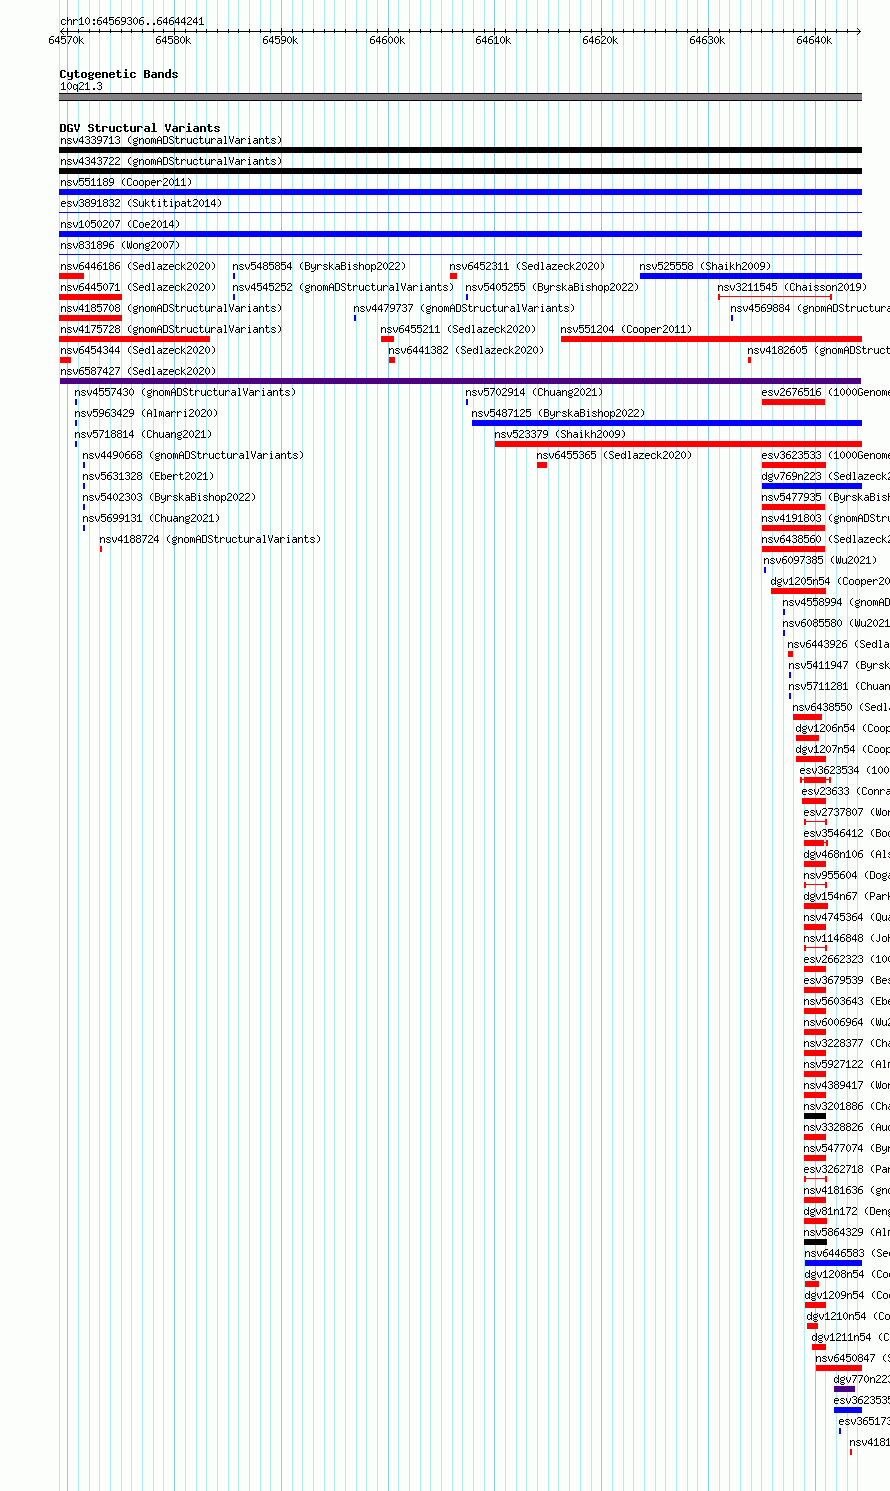Image resolution: width=890 pixels, height=1491 pixels.
Task: Open the dgv769n223 variant label
Action: pyautogui.click(x=826, y=476)
